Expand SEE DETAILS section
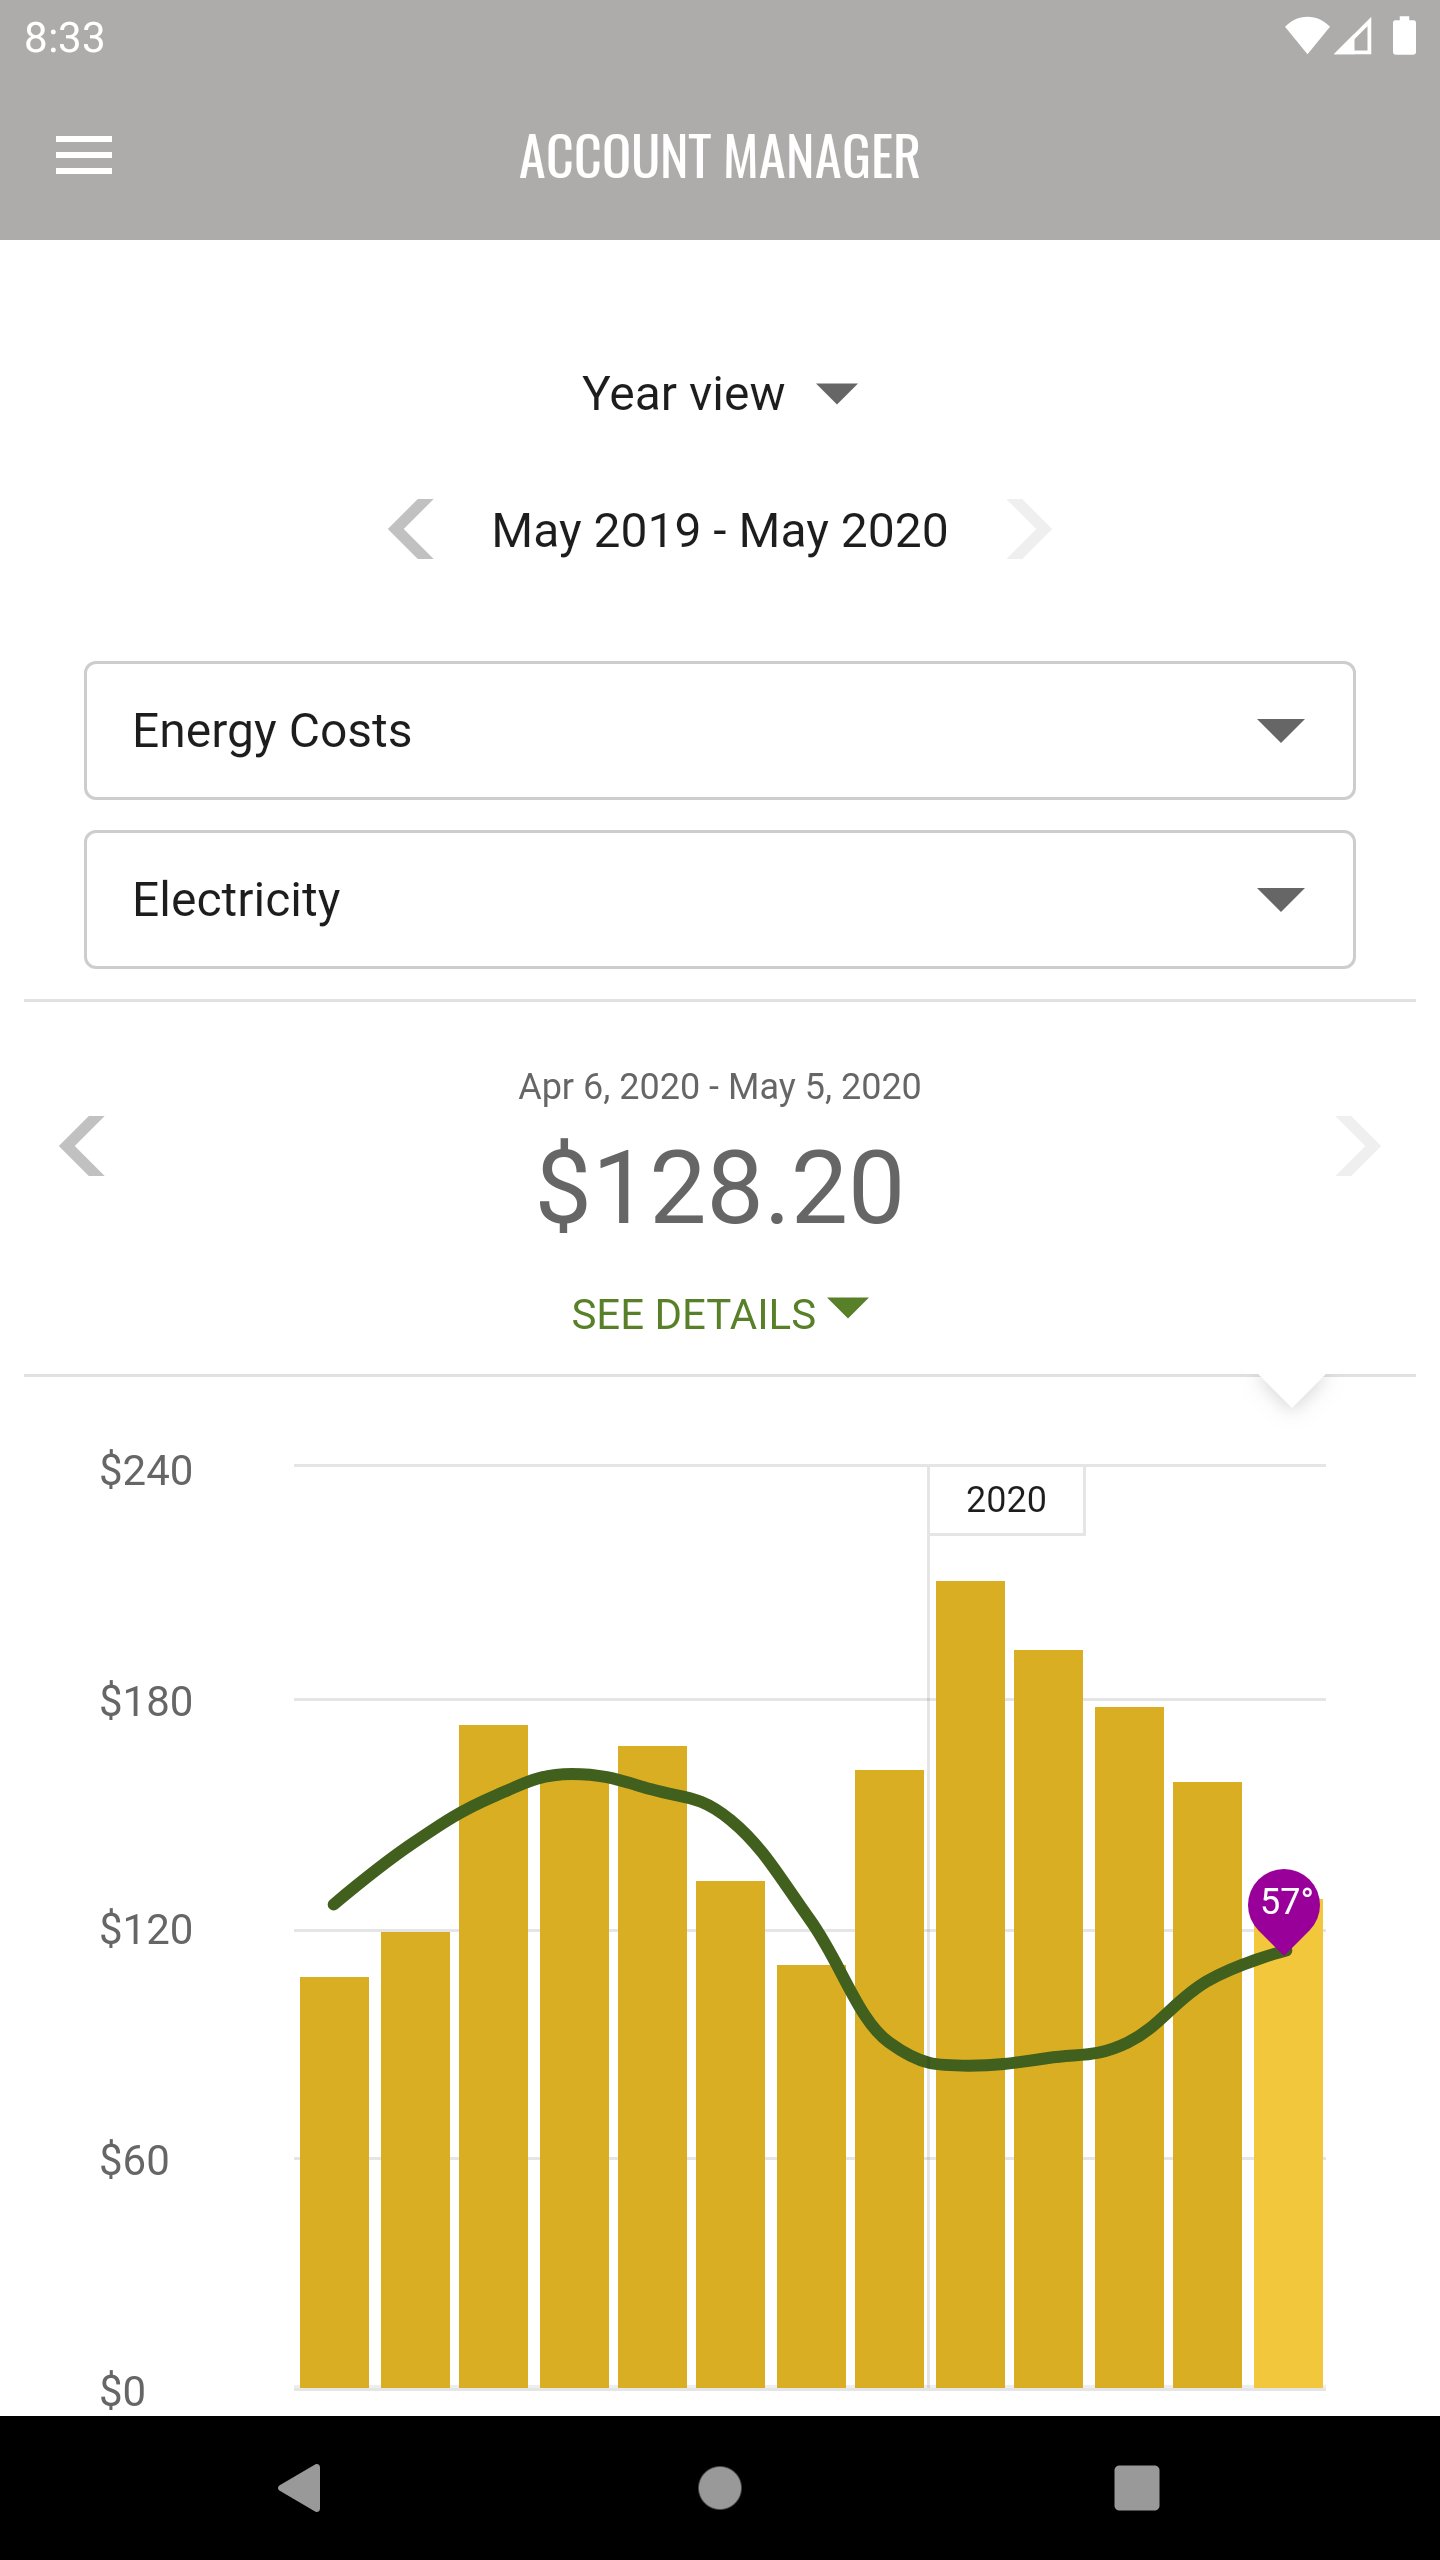 point(720,1314)
